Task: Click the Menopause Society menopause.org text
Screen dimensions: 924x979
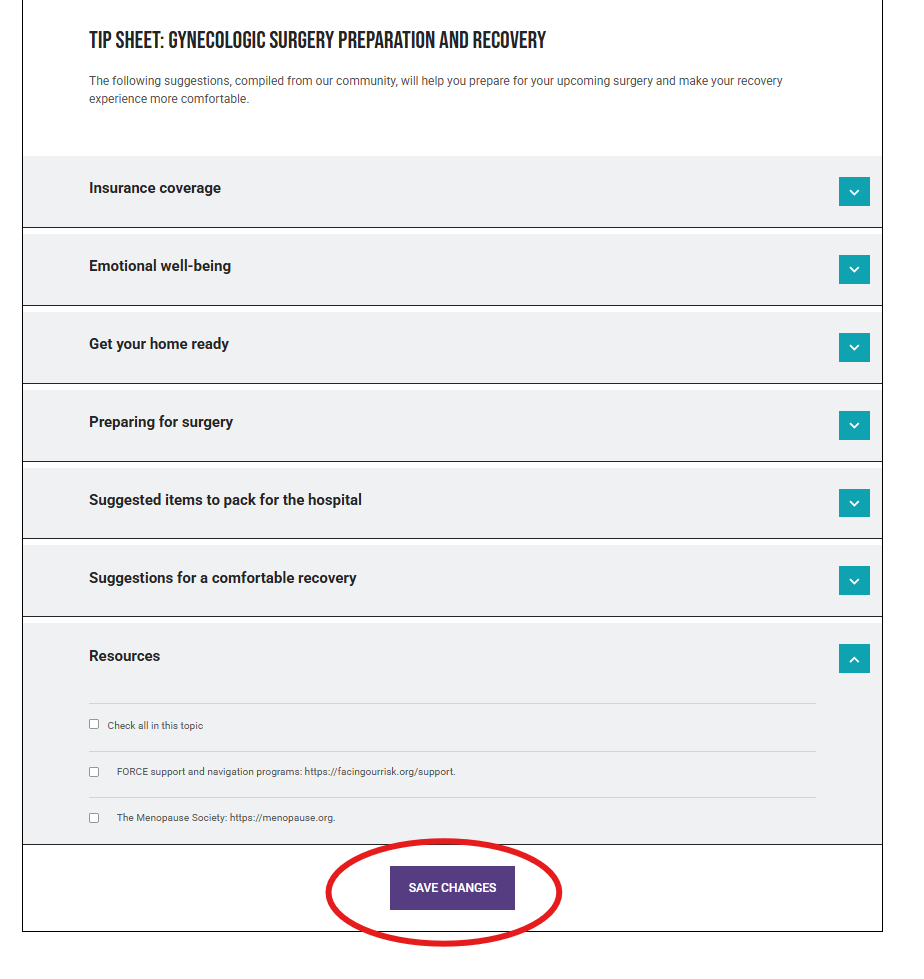Action: point(226,818)
